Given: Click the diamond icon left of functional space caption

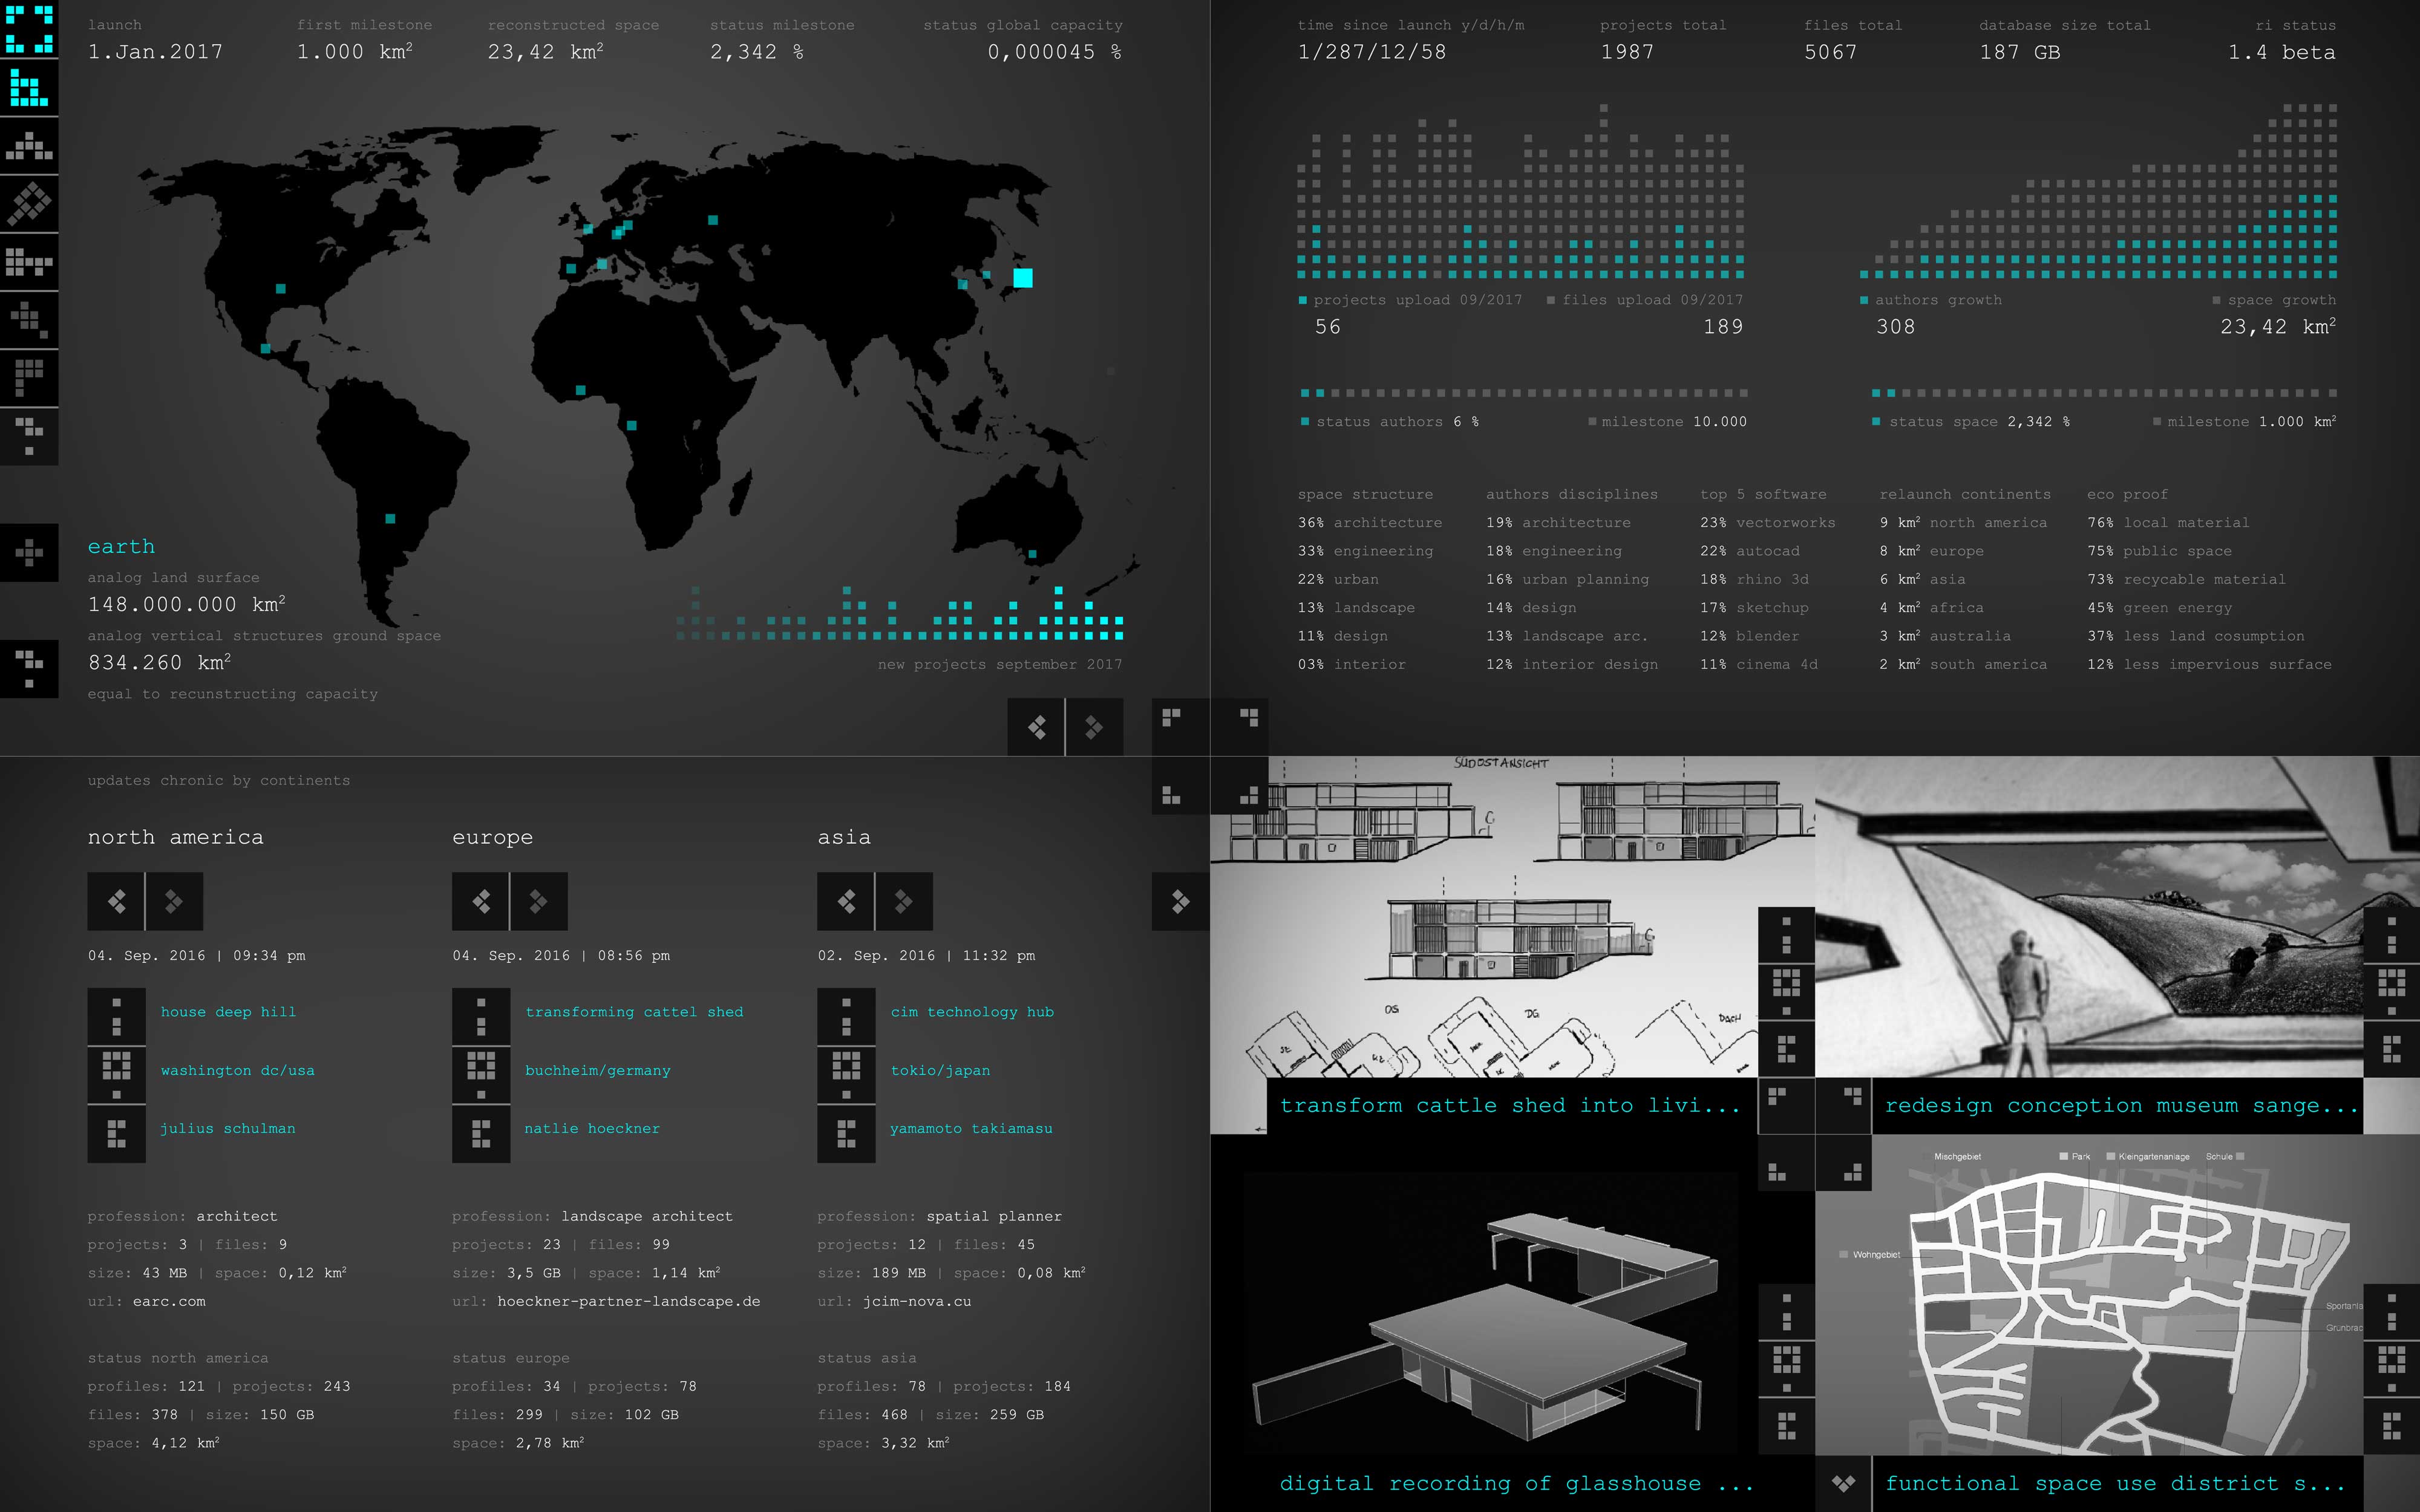Looking at the screenshot, I should [1843, 1483].
